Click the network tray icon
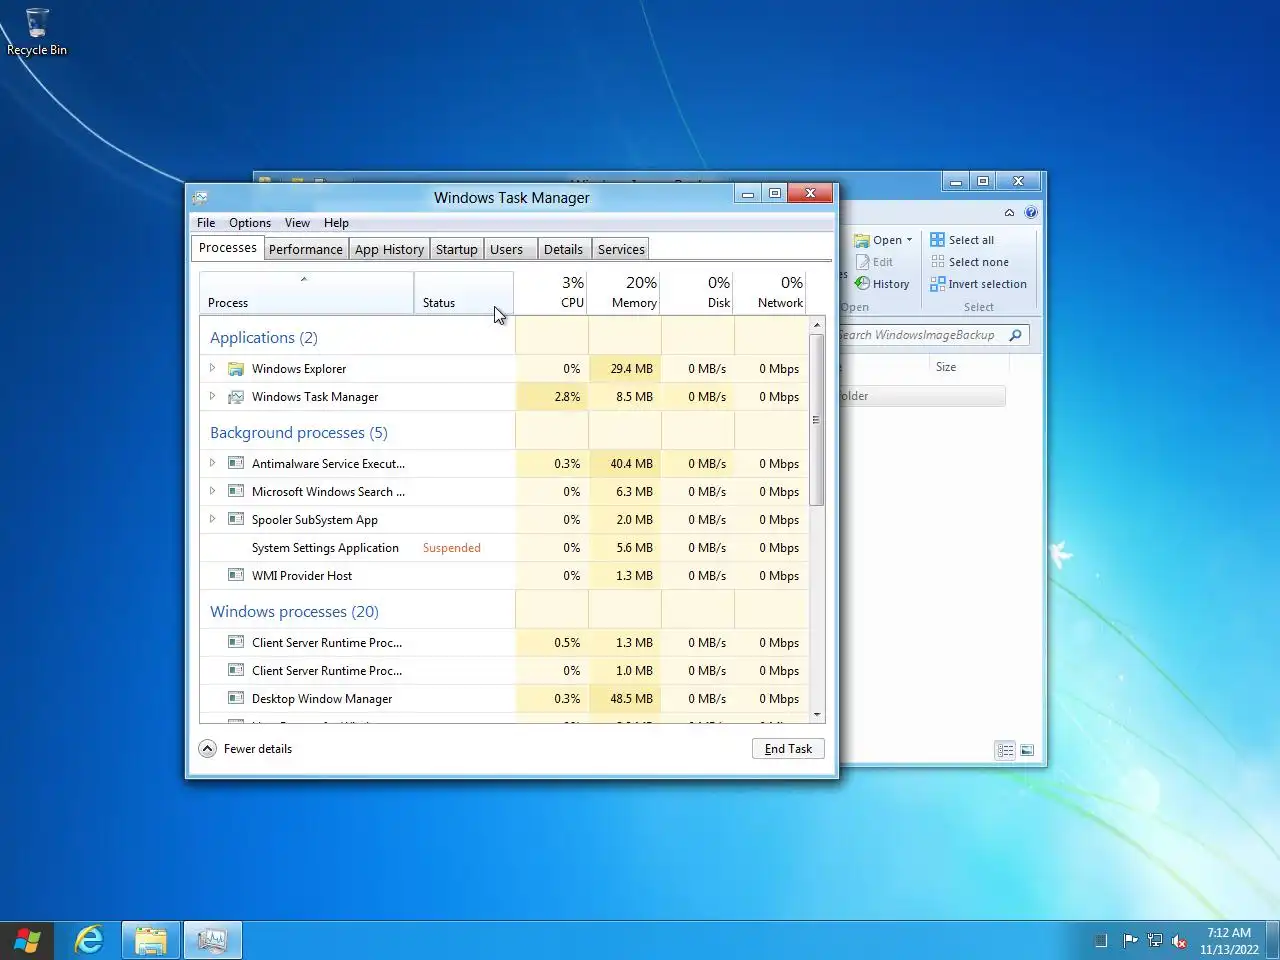The image size is (1280, 960). (1155, 940)
